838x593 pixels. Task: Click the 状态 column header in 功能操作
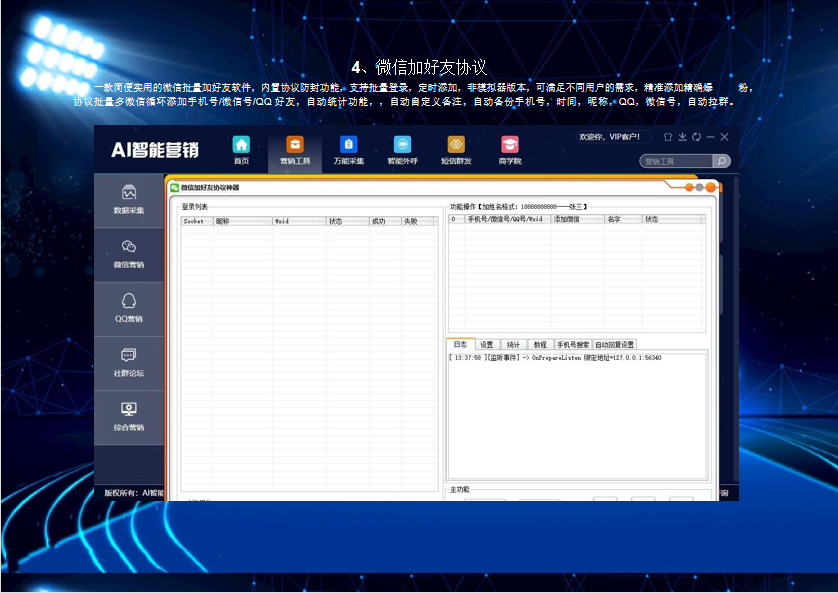pos(672,219)
